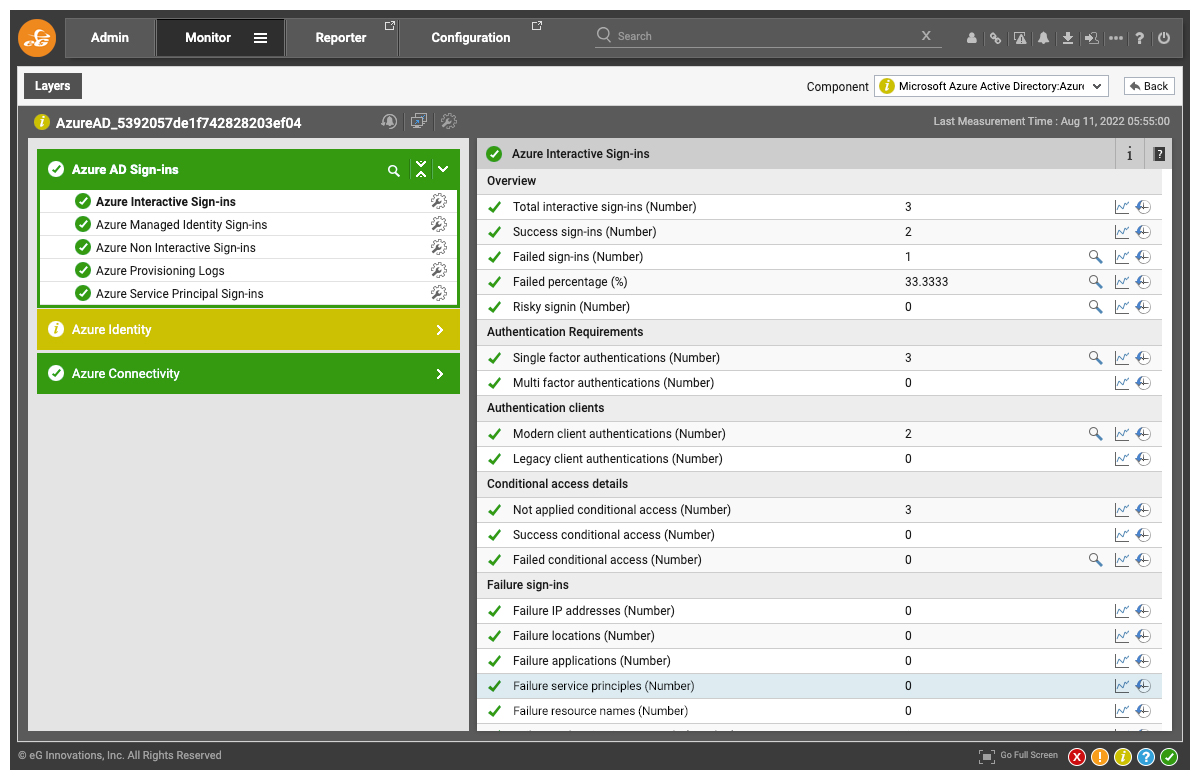Clear the search box with X
1200x780 pixels.
926,36
